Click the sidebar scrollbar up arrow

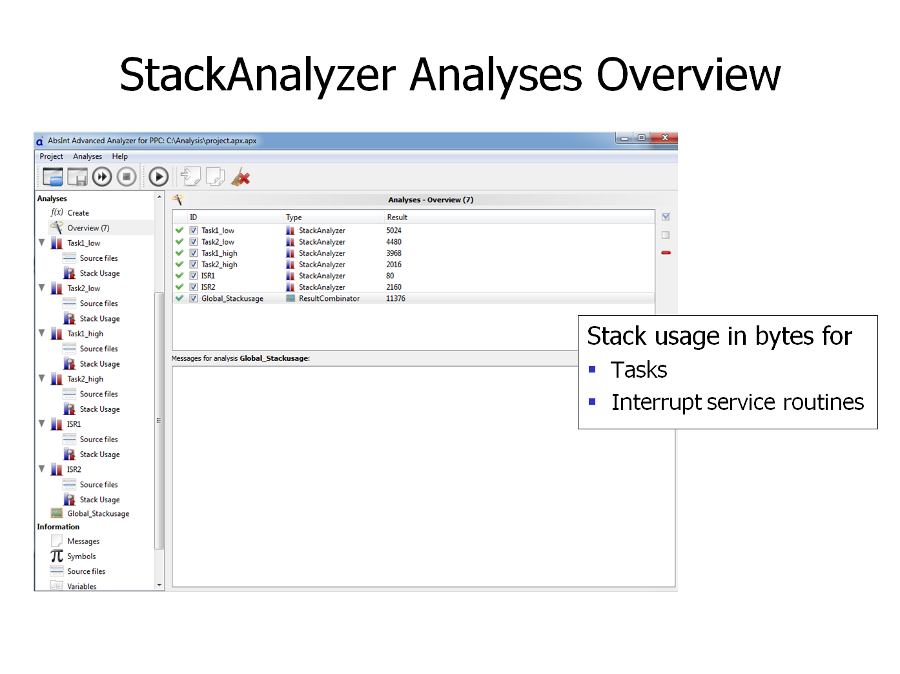point(159,197)
